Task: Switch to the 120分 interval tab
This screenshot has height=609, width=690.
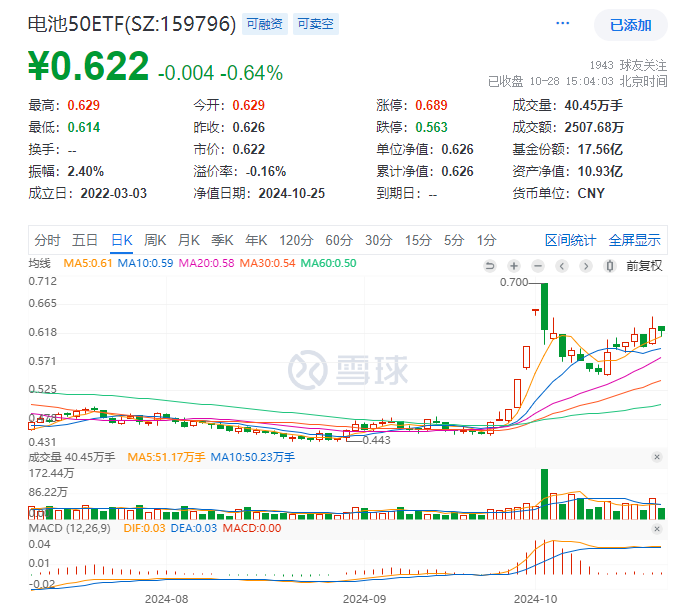Action: tap(296, 240)
